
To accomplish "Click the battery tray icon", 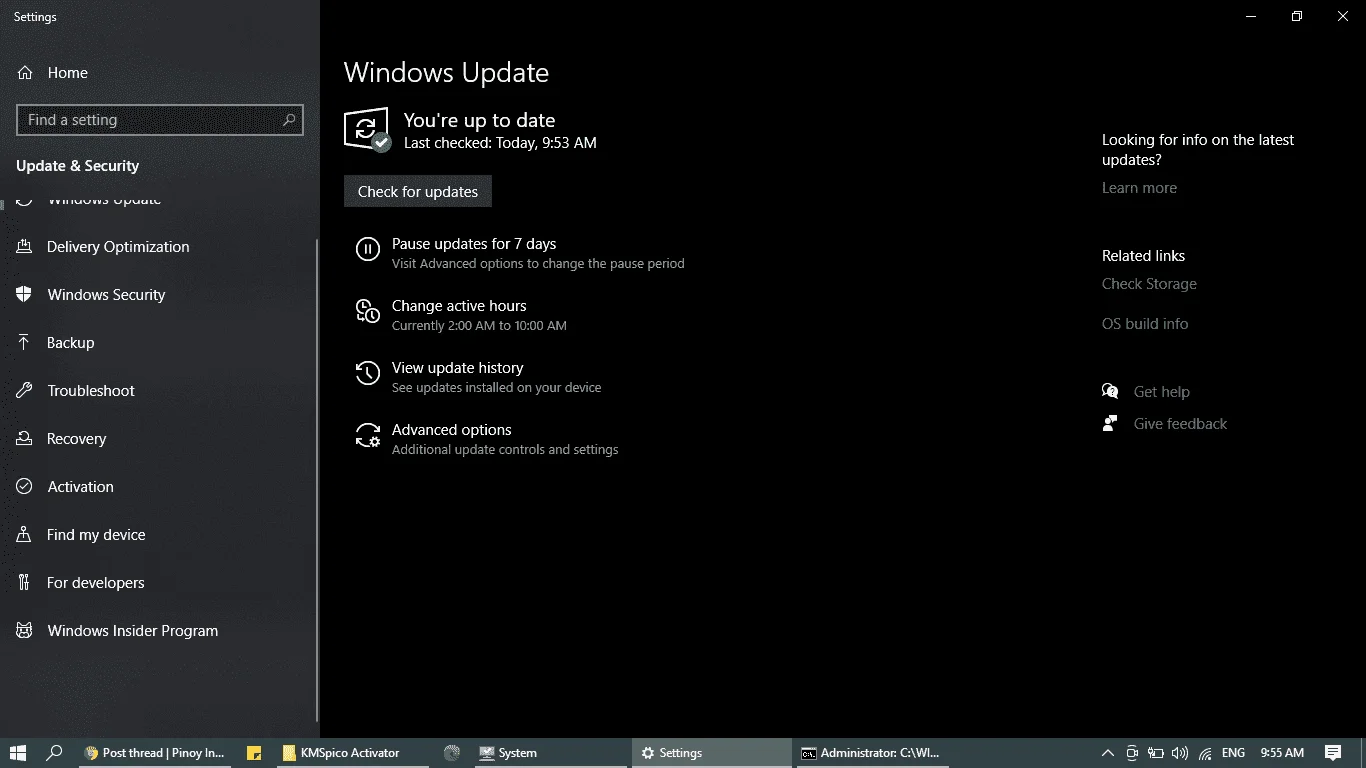I will point(1156,753).
